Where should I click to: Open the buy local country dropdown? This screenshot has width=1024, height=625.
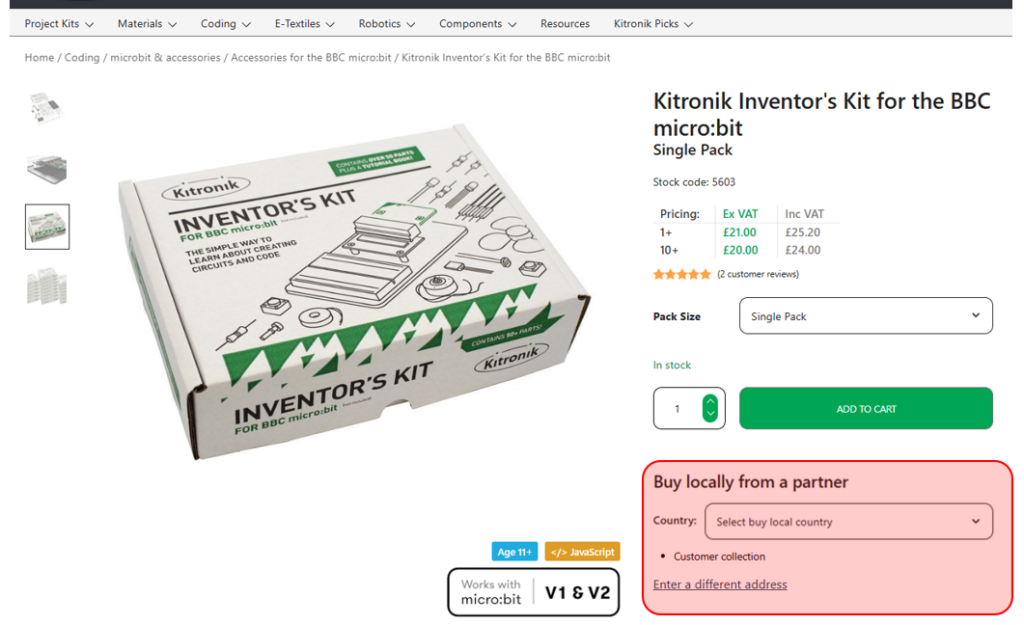848,521
